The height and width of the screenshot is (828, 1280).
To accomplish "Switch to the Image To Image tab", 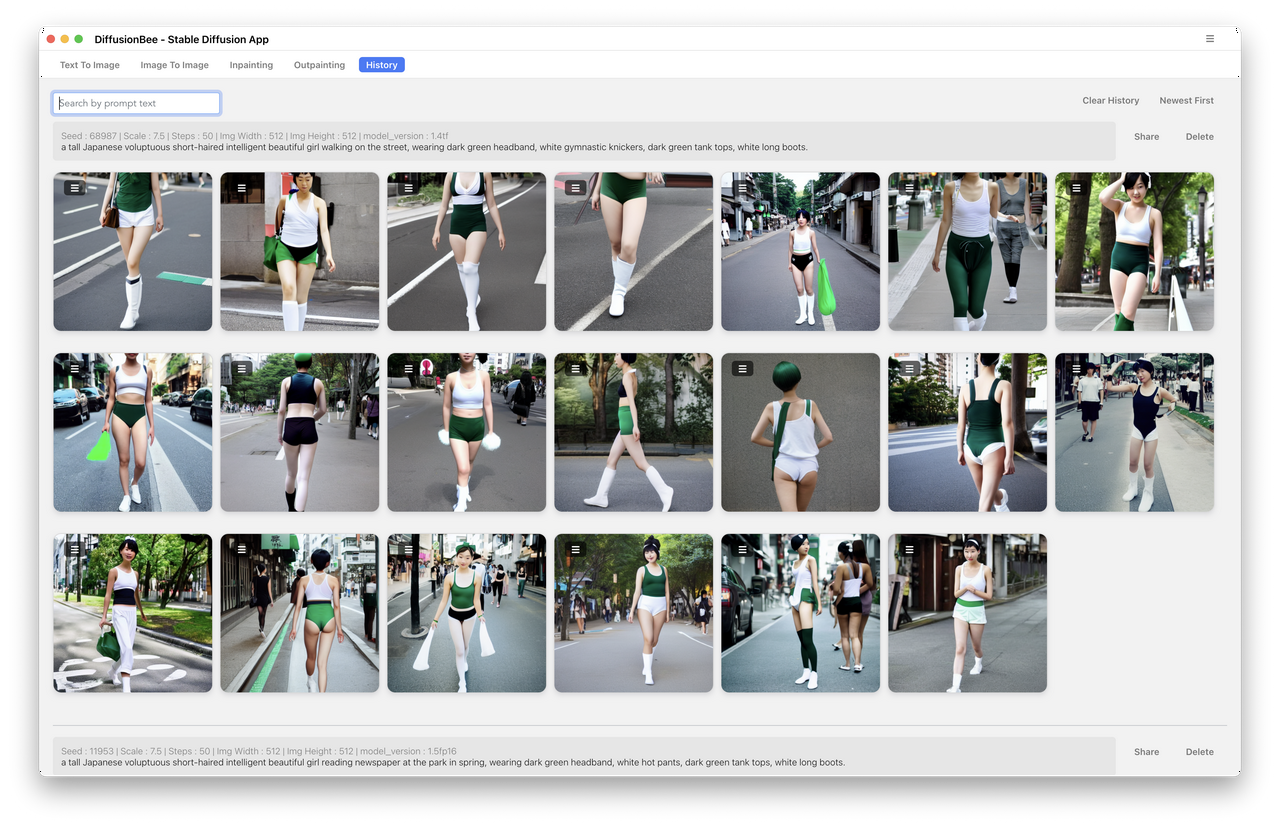I will click(x=174, y=65).
